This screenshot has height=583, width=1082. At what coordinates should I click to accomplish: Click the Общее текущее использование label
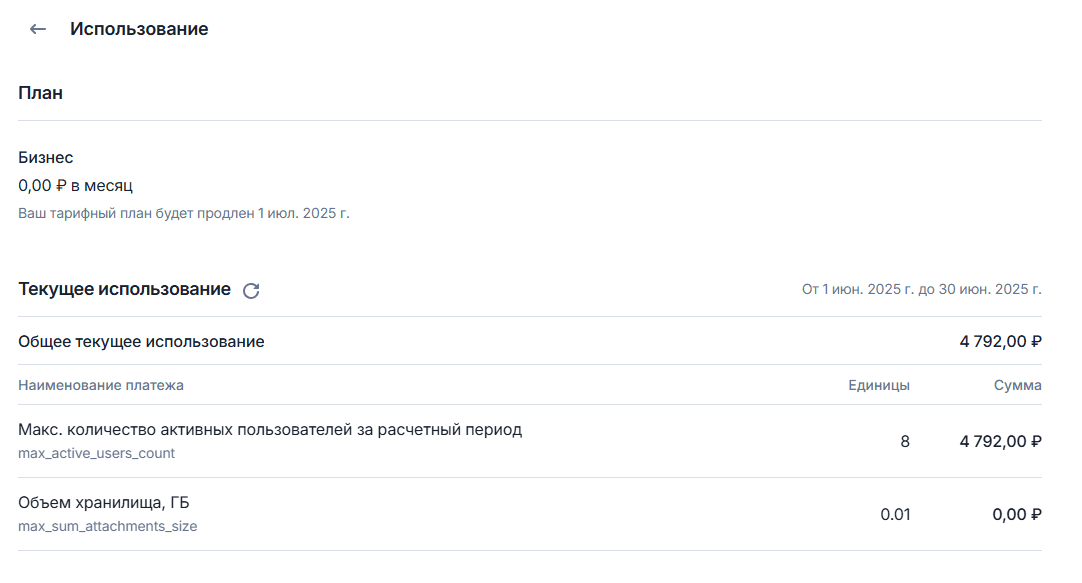141,342
